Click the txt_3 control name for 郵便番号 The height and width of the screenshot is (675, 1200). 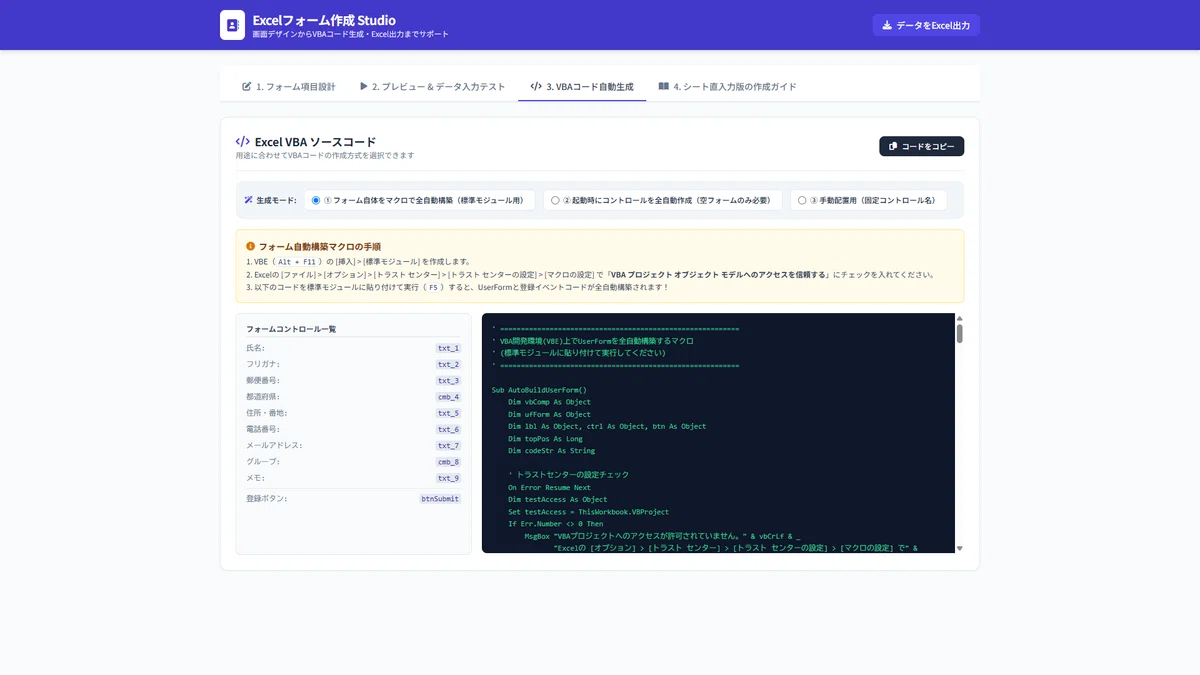click(448, 380)
